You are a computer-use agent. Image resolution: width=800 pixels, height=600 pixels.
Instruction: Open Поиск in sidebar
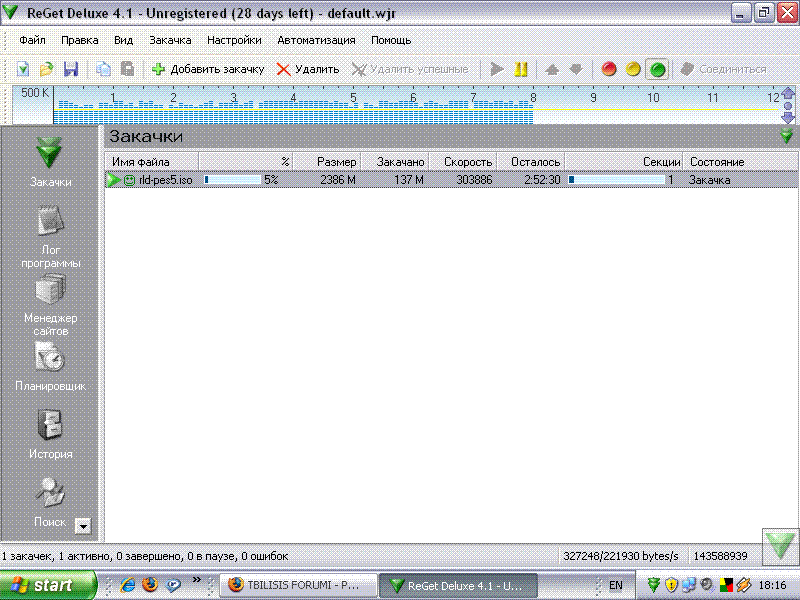point(50,503)
